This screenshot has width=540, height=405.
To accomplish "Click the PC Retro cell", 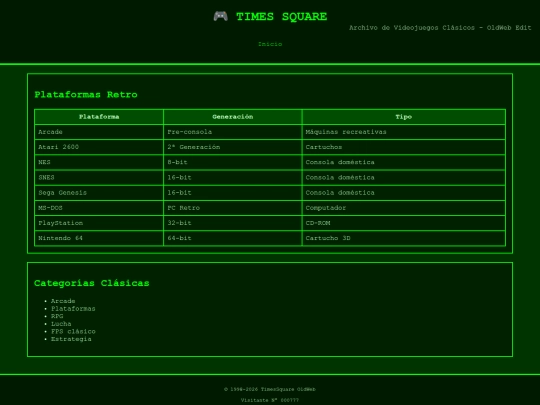I will click(x=232, y=208).
